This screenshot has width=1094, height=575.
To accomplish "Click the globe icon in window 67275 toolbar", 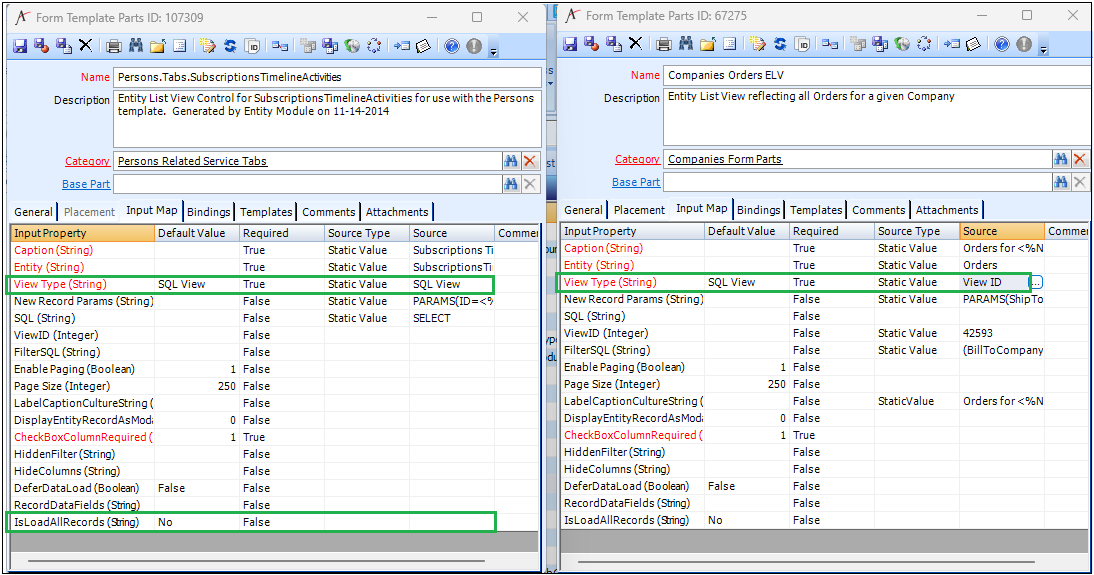I will point(902,45).
